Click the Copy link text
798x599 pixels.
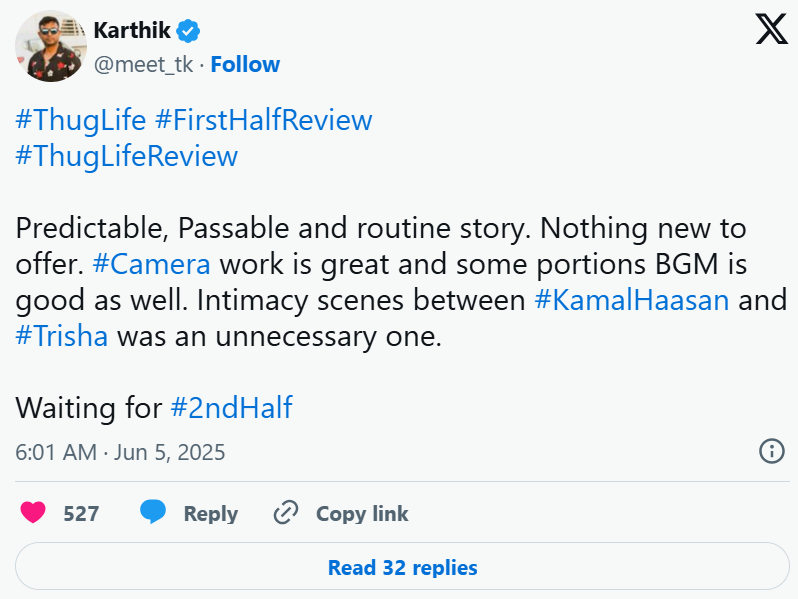(x=362, y=514)
